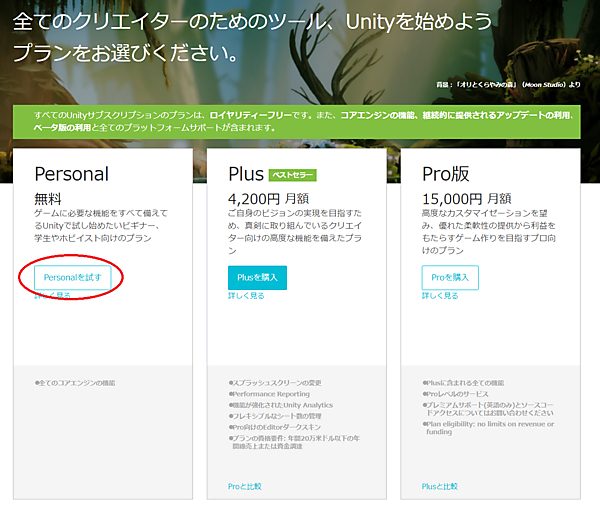This screenshot has width=600, height=510.
Task: Open 詳しく見る link under Pro plan
Action: pos(440,295)
